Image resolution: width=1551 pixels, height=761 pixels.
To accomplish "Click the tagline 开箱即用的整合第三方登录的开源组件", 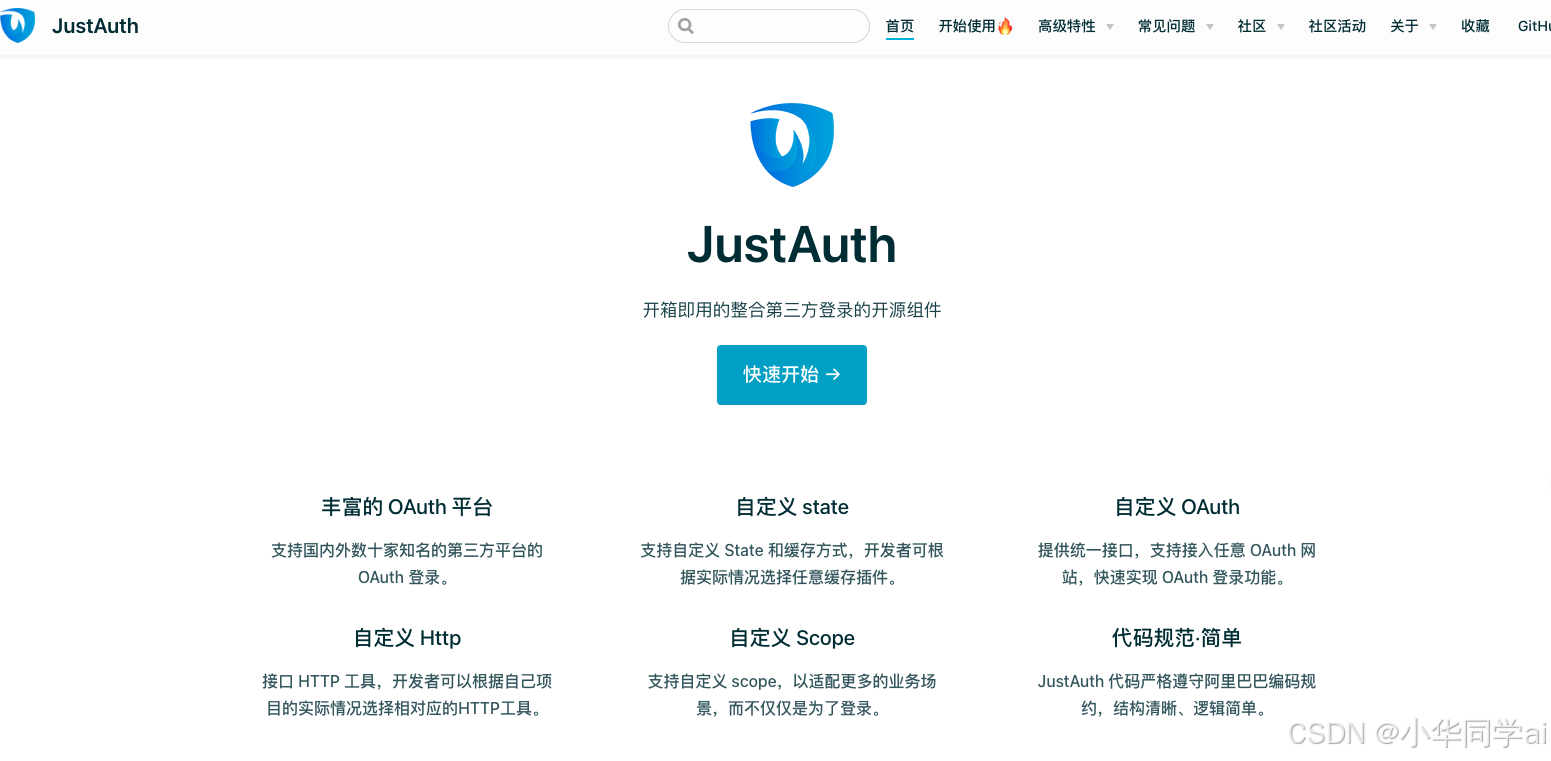I will 792,310.
